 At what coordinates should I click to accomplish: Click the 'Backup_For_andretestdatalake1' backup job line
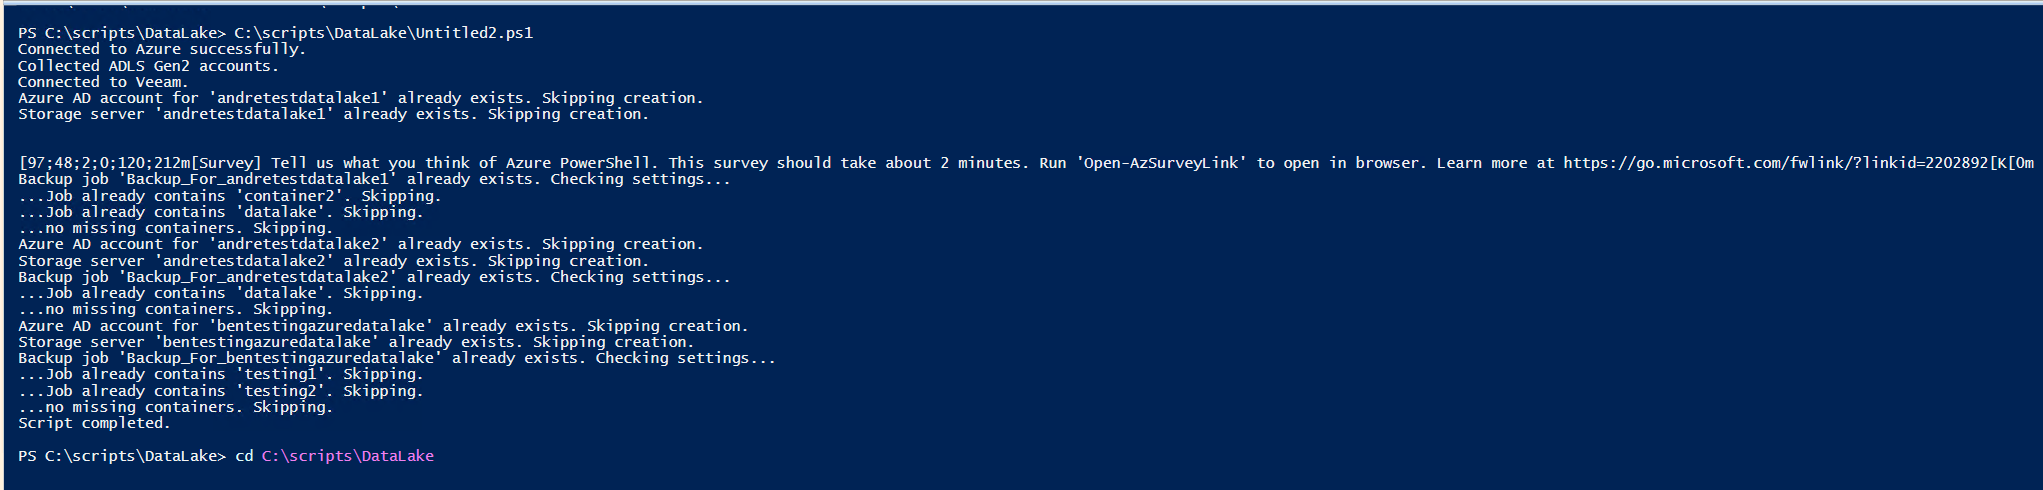[374, 179]
